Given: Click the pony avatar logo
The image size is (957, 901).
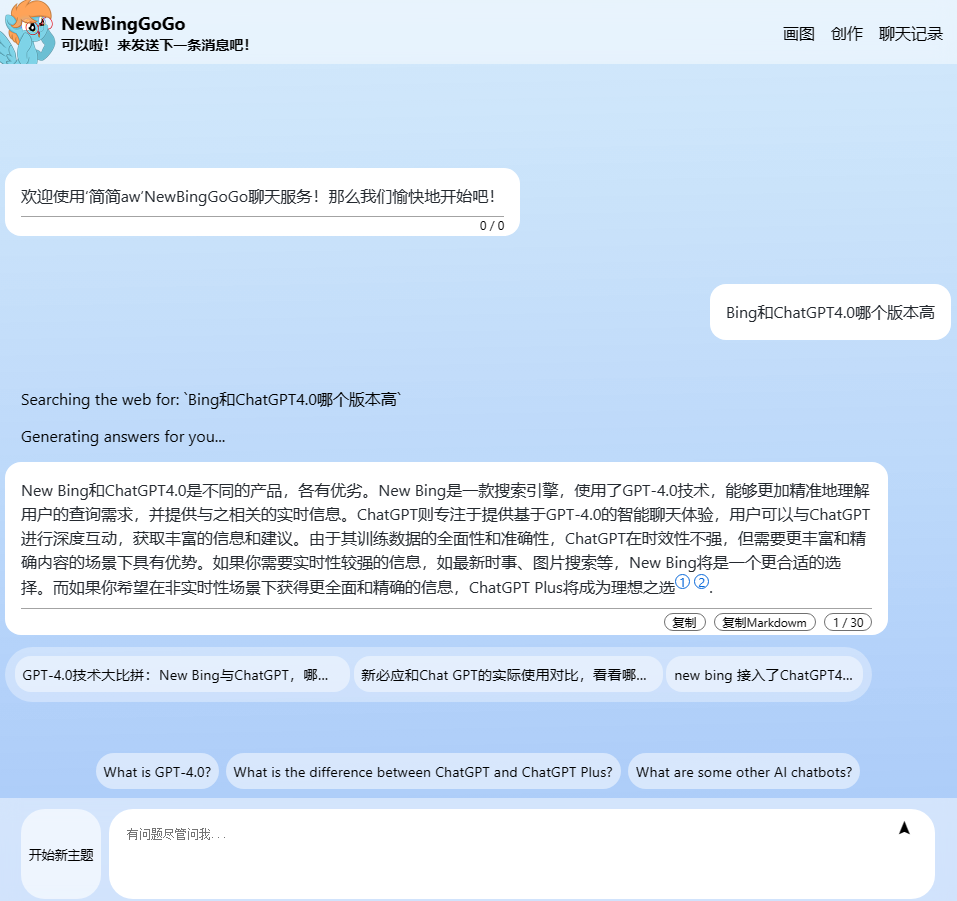Looking at the screenshot, I should (28, 32).
